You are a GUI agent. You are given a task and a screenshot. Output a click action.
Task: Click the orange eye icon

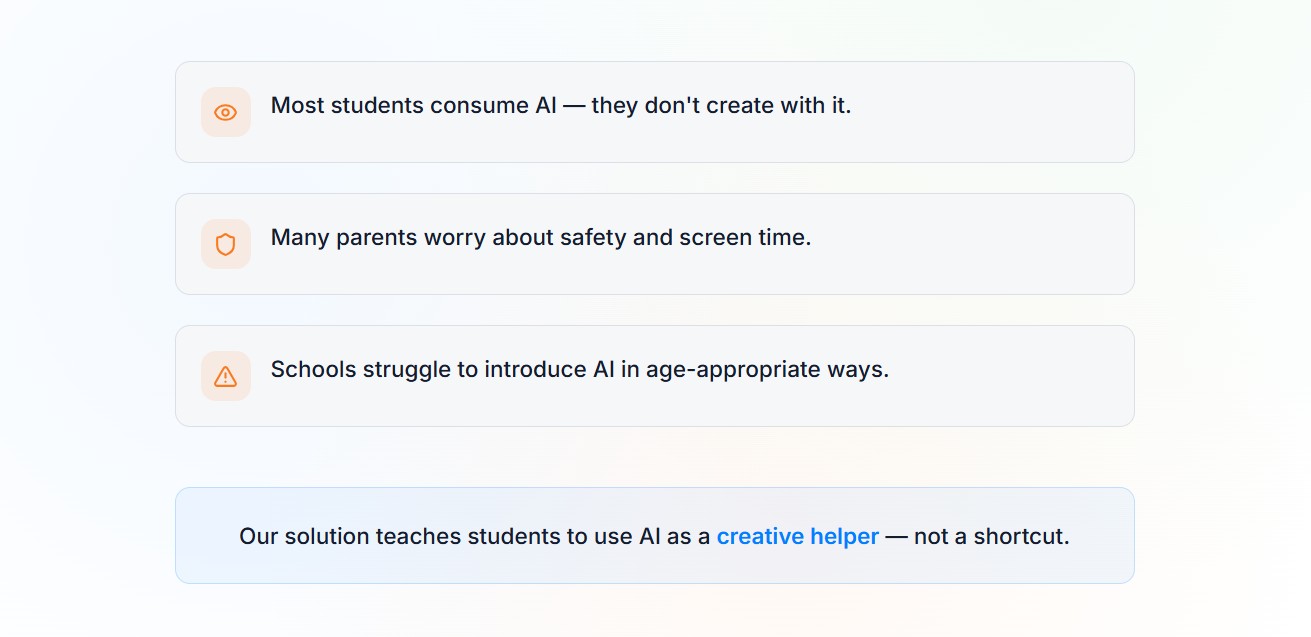(226, 112)
